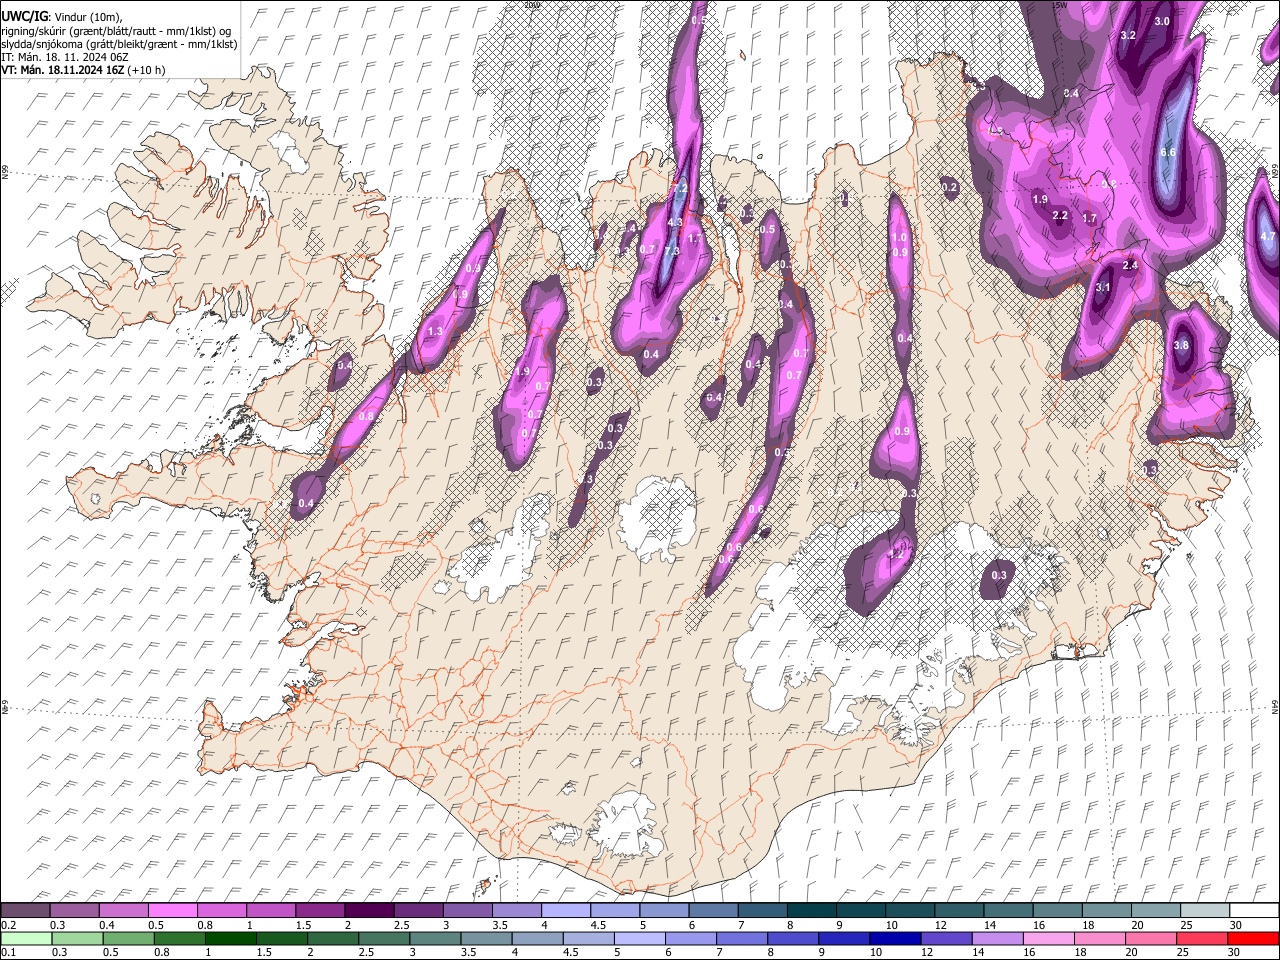Click the dark navy swatch in bottom legend row
Image resolution: width=1280 pixels, height=960 pixels.
[894, 938]
